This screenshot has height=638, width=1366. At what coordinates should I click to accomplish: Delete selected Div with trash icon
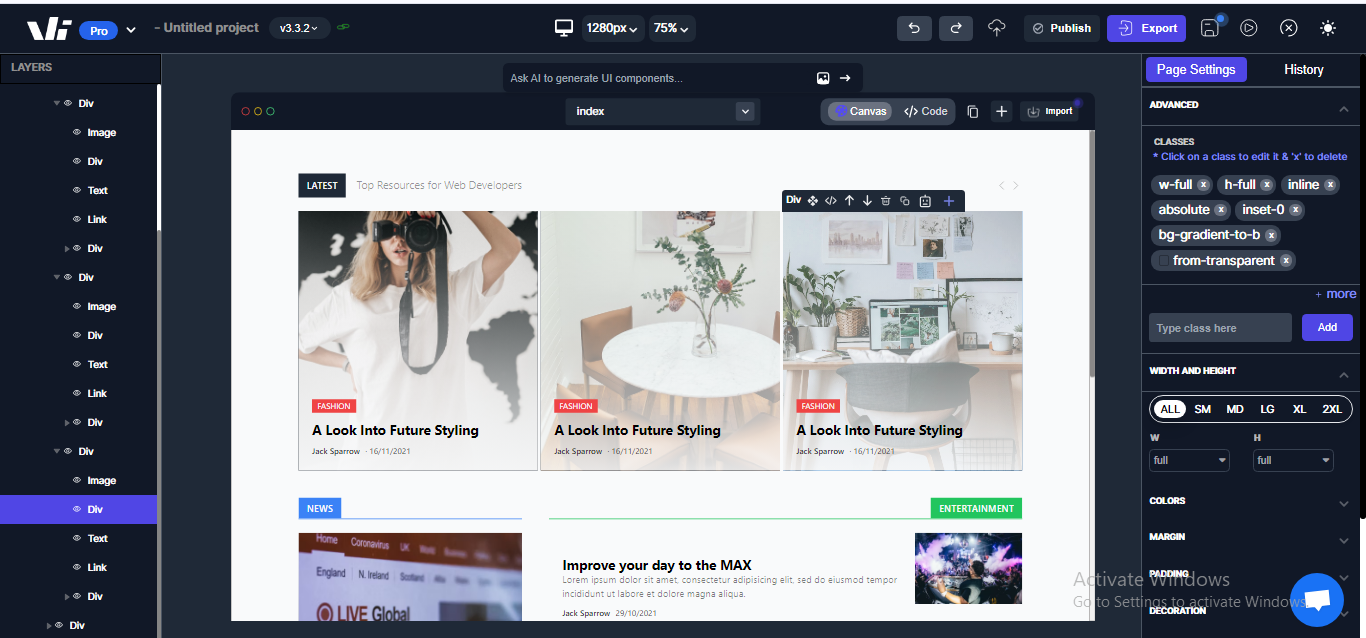(x=886, y=201)
